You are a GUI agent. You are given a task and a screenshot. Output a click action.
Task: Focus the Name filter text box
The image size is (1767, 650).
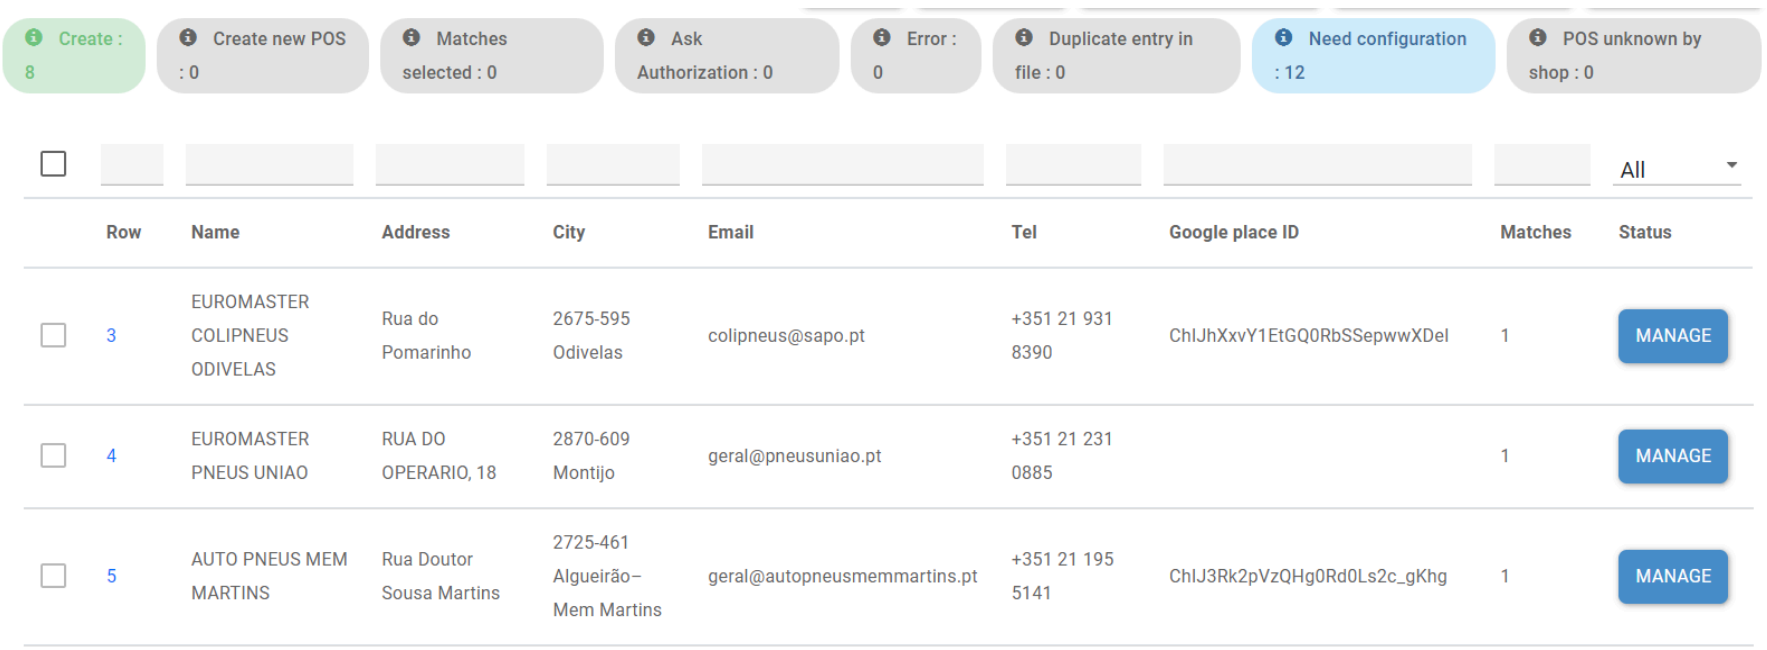(x=269, y=165)
